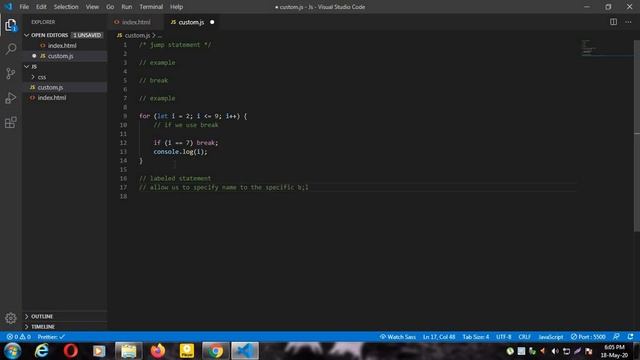Image resolution: width=640 pixels, height=360 pixels.
Task: Open the File menu
Action: [24, 7]
